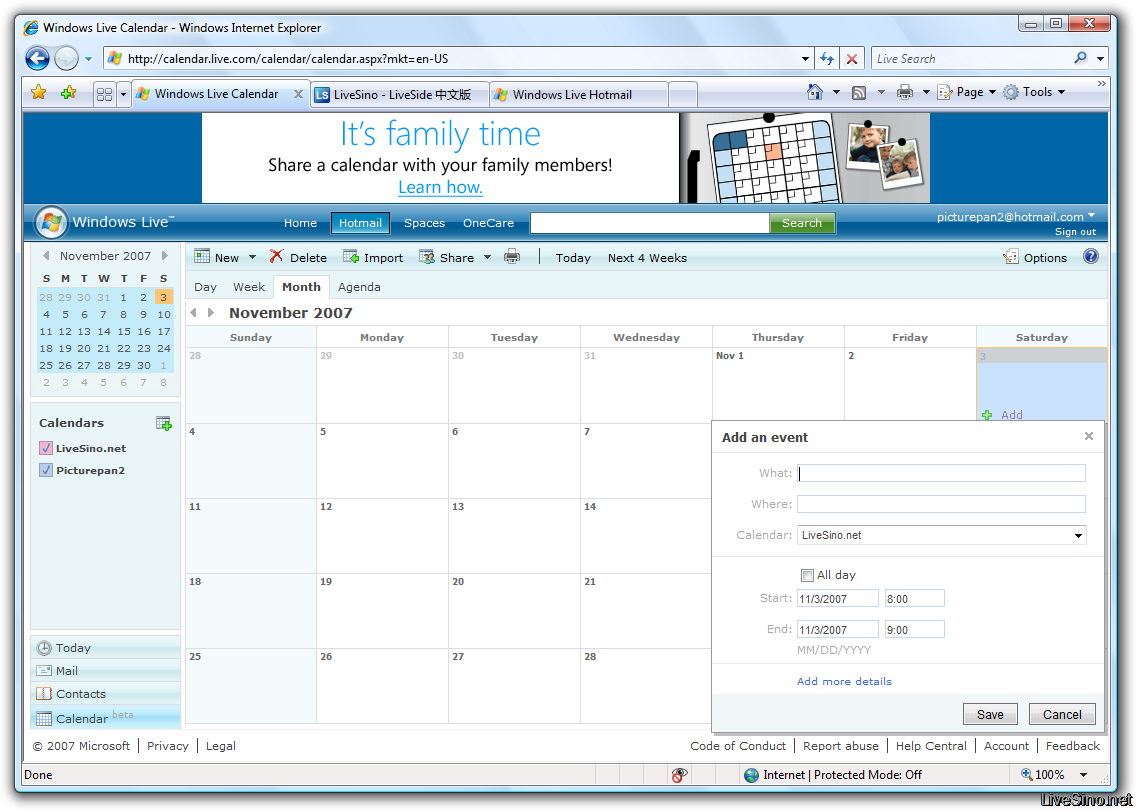The width and height of the screenshot is (1136, 811).
Task: Switch to Windows Live Hotmail browser tab
Action: point(578,95)
